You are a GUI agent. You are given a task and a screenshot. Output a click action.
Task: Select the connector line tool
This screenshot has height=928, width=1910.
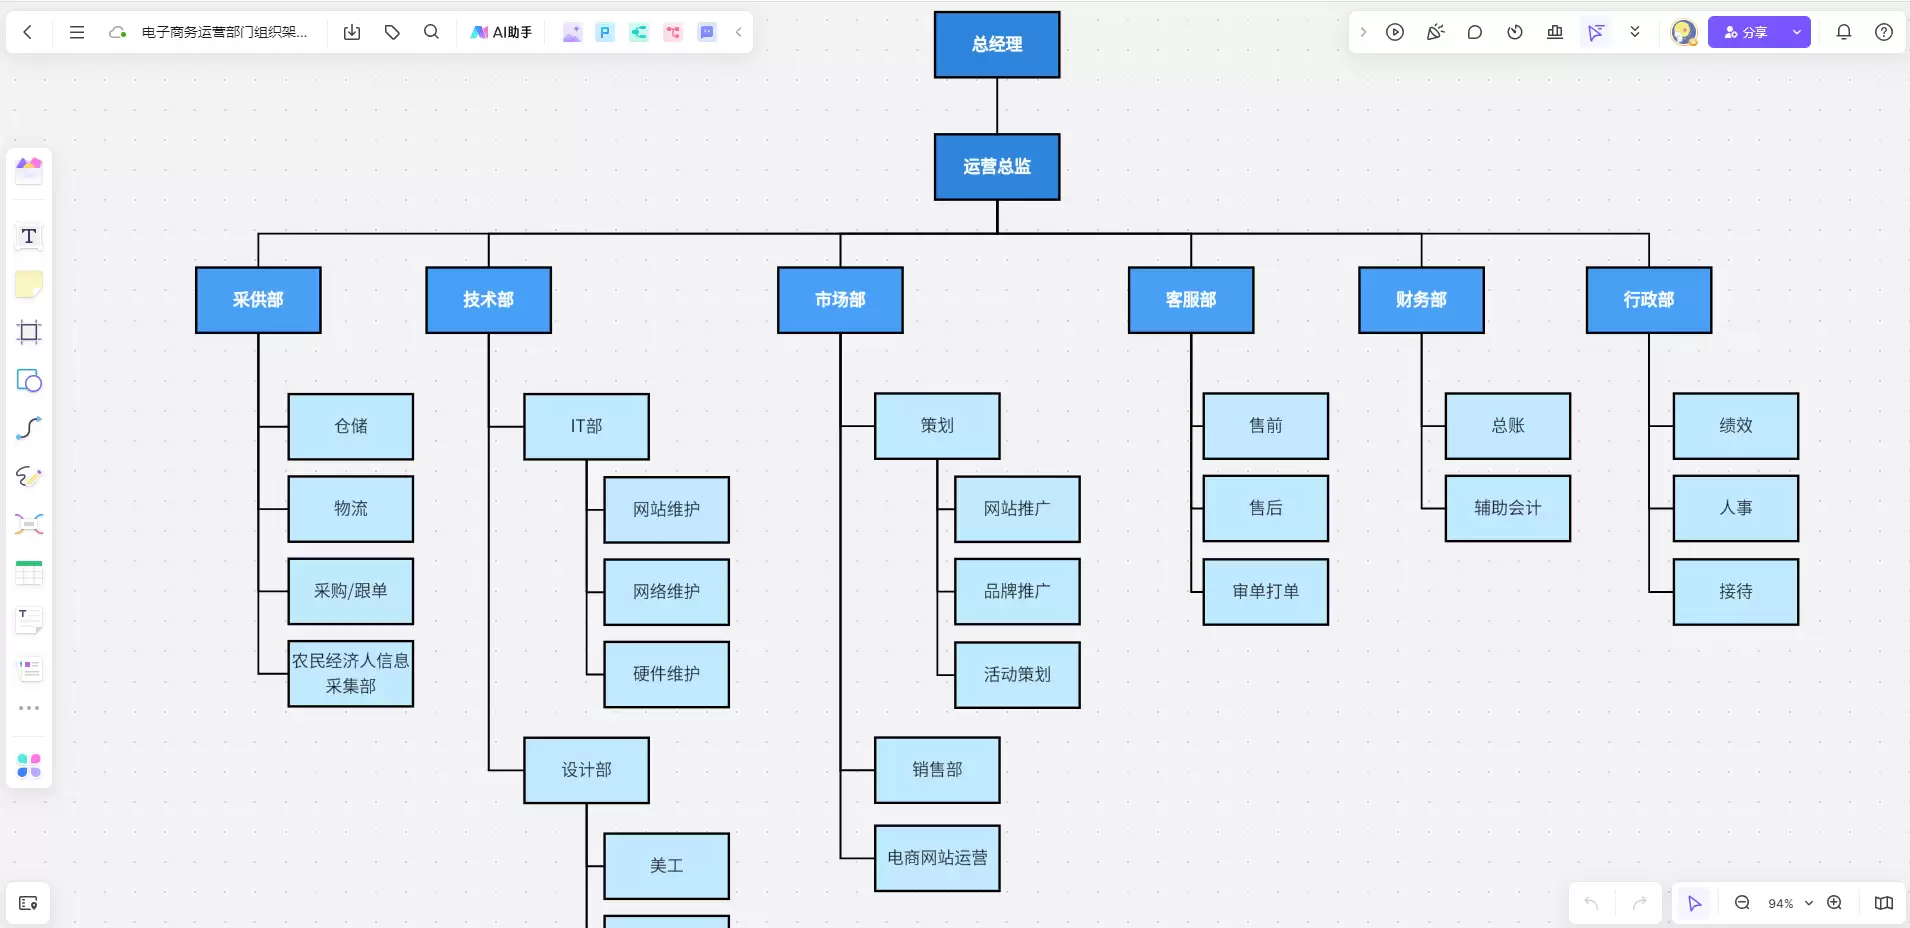(x=29, y=428)
